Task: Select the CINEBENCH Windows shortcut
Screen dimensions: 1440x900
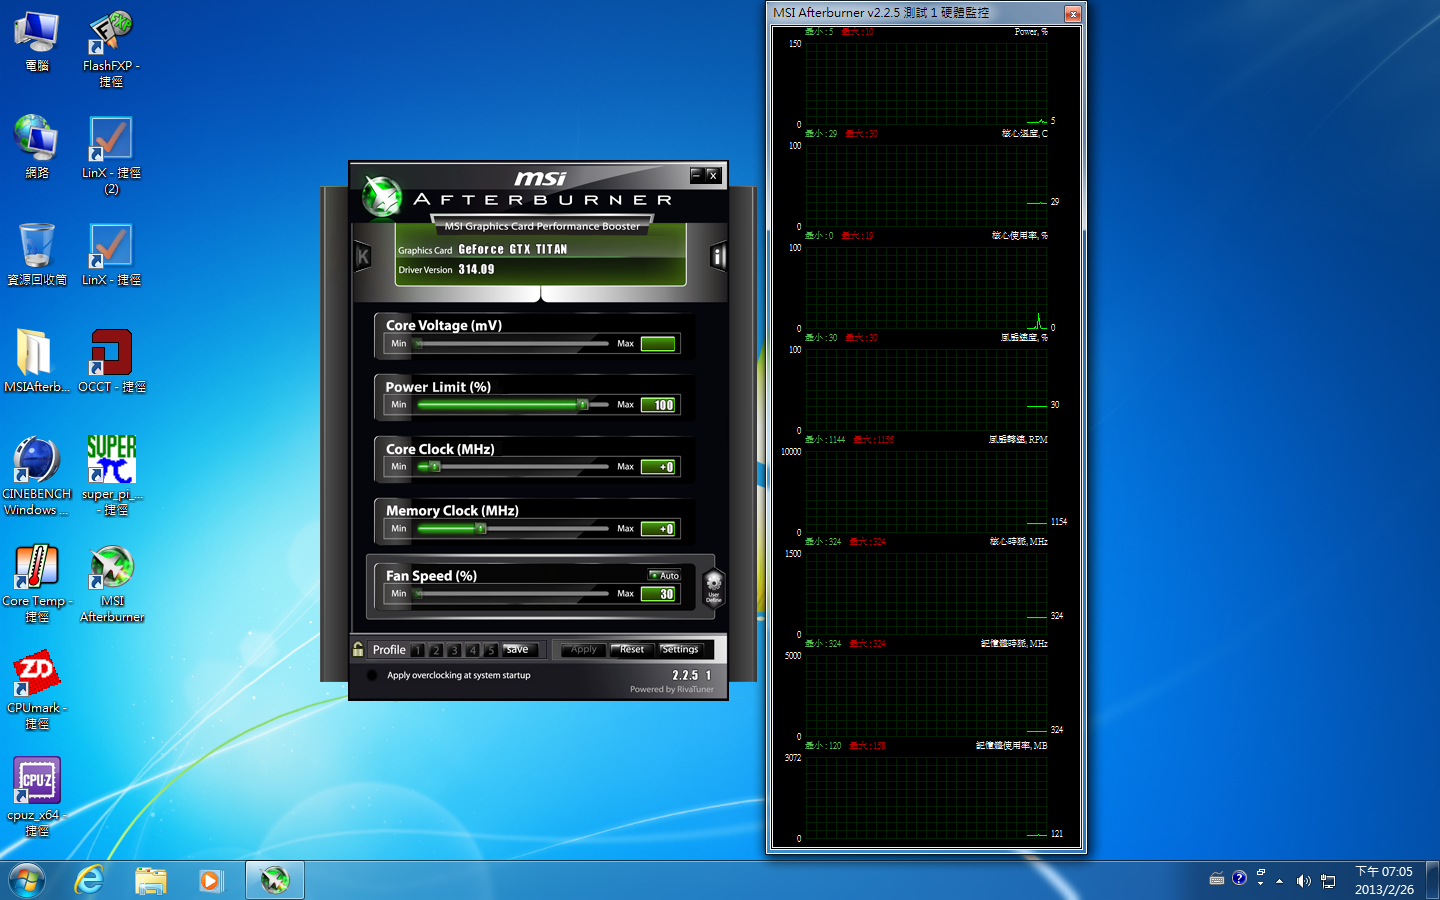Action: 37,476
